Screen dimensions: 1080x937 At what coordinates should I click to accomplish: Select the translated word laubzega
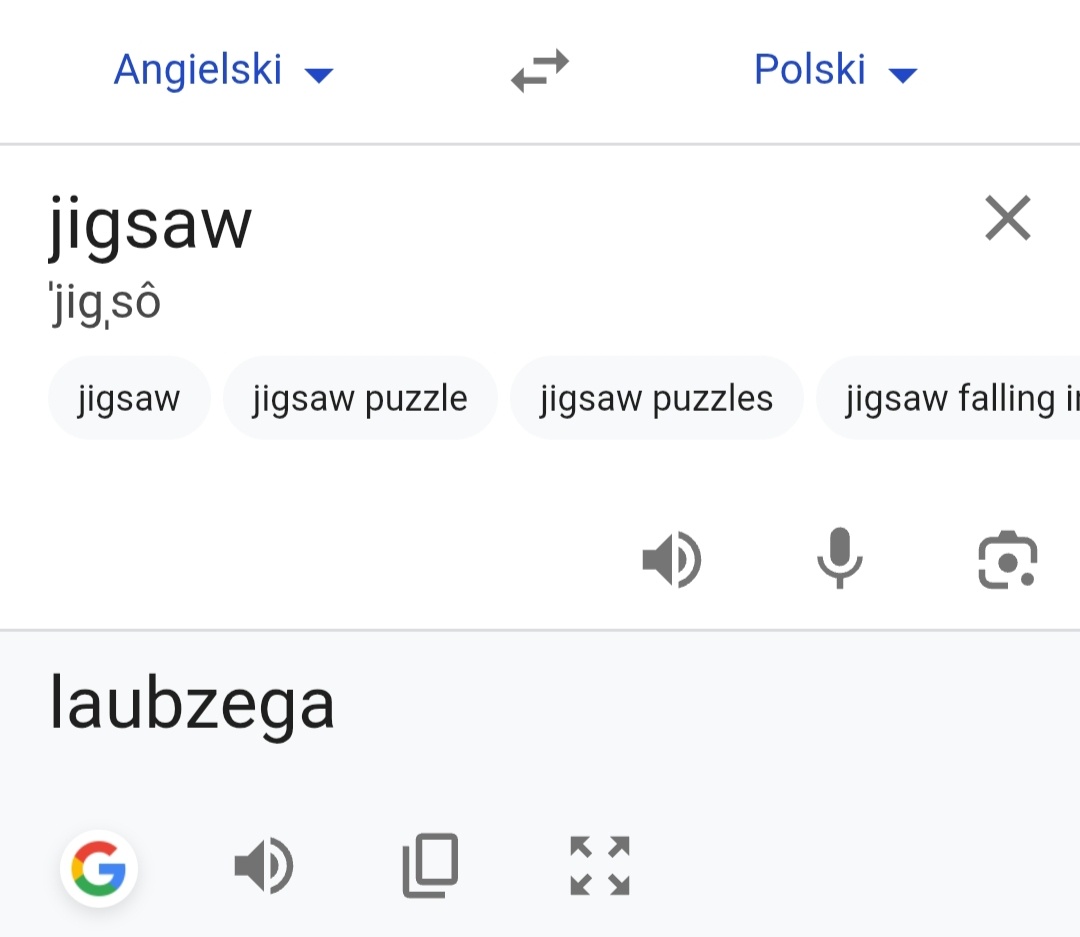point(192,703)
